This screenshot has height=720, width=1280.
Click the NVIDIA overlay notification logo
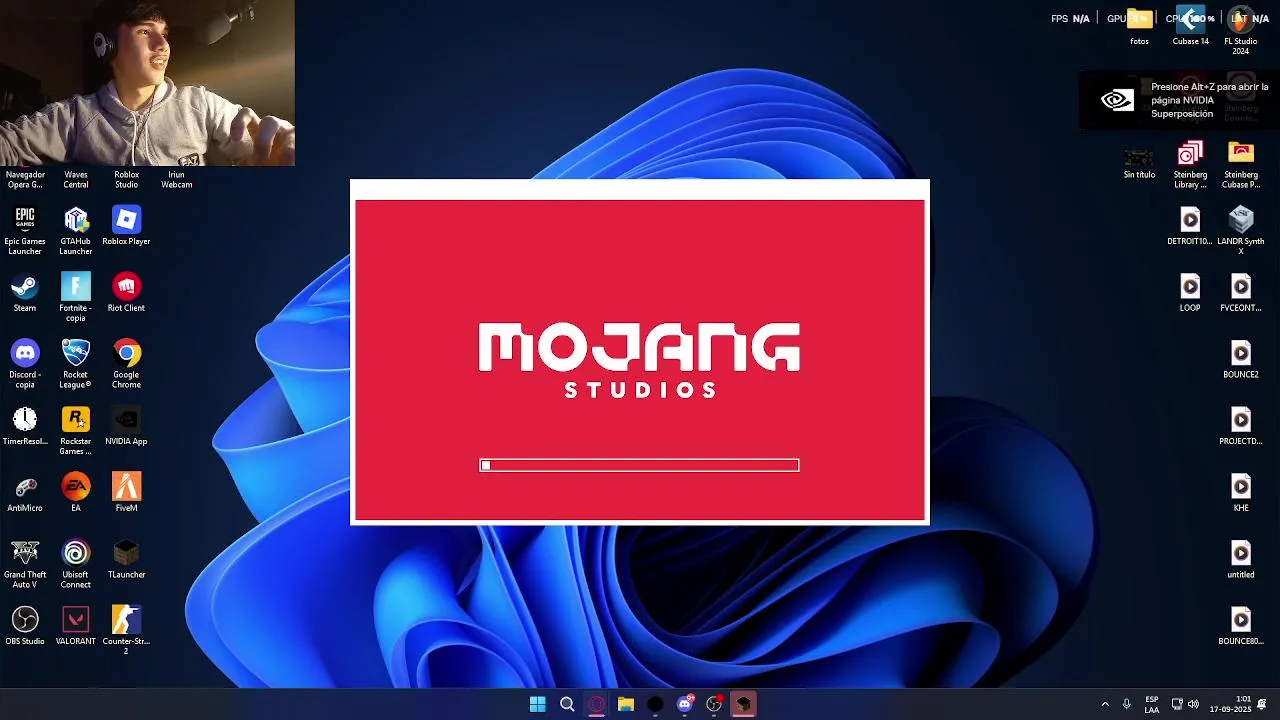click(x=1116, y=100)
